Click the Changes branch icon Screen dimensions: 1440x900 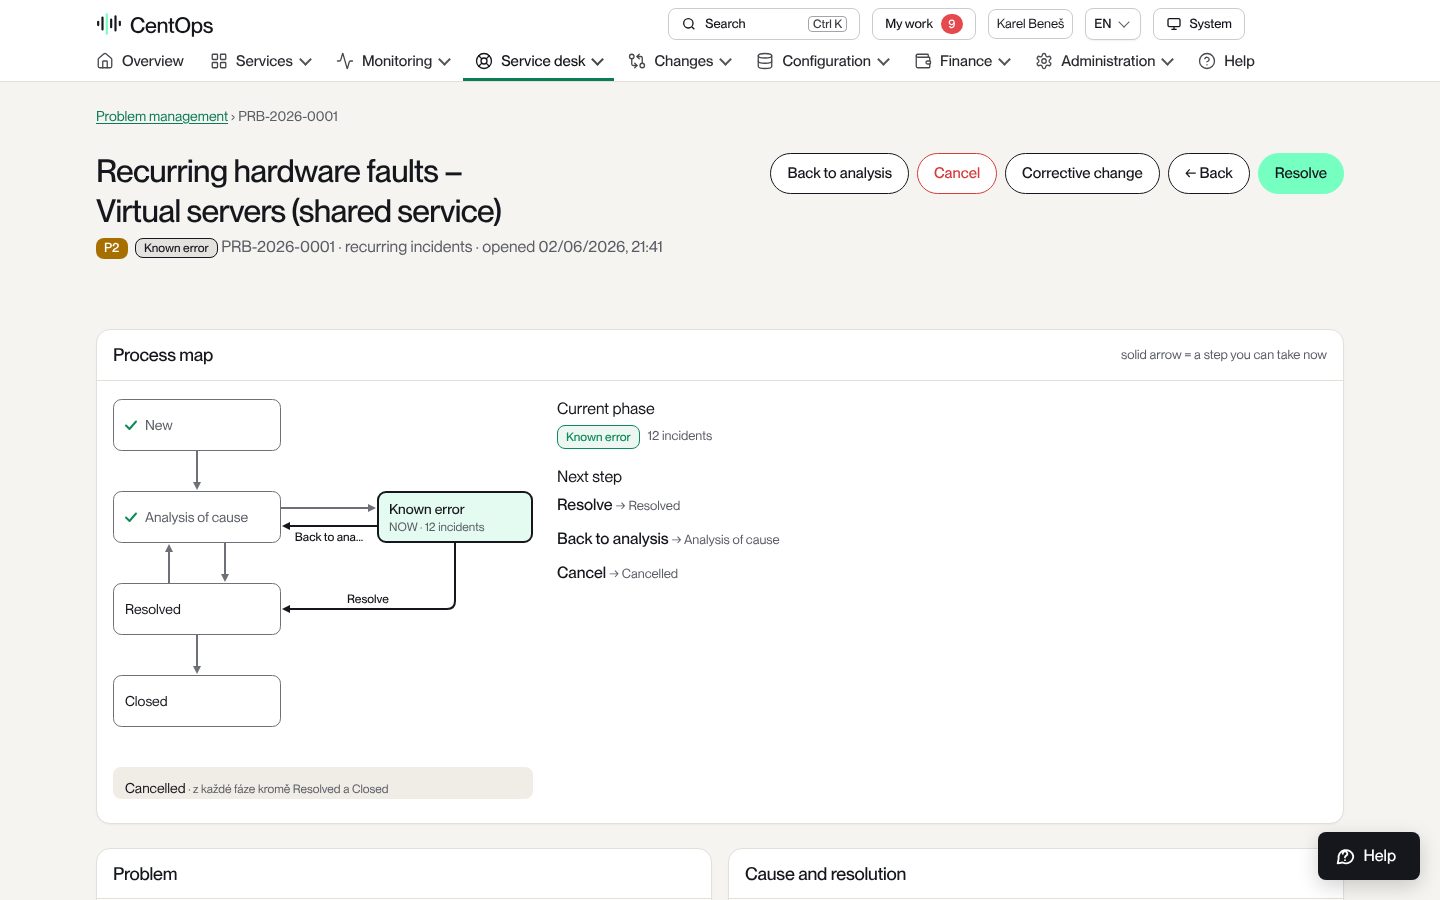[637, 61]
